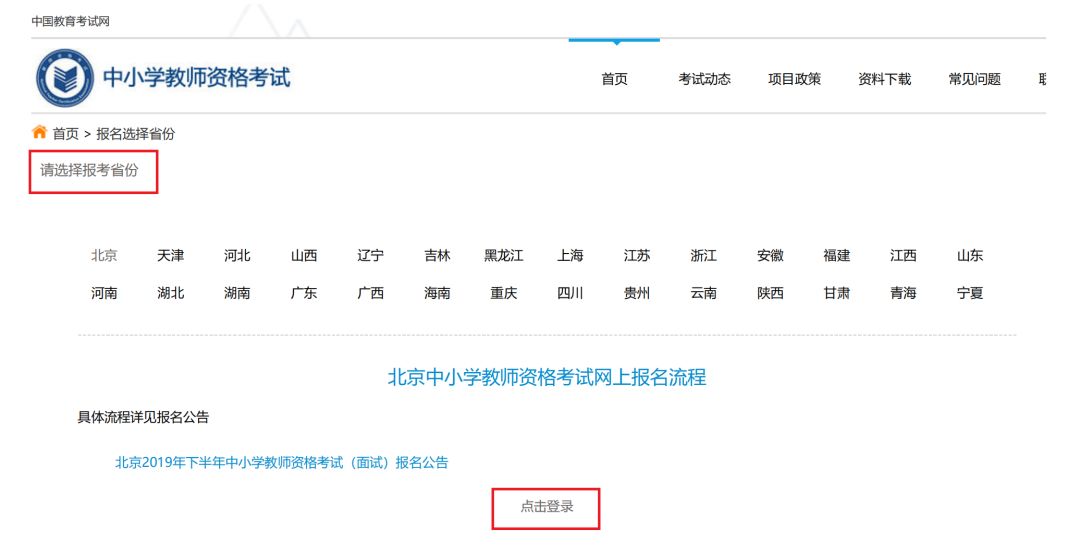
Task: Open 首页 in the top navigation
Action: point(614,79)
